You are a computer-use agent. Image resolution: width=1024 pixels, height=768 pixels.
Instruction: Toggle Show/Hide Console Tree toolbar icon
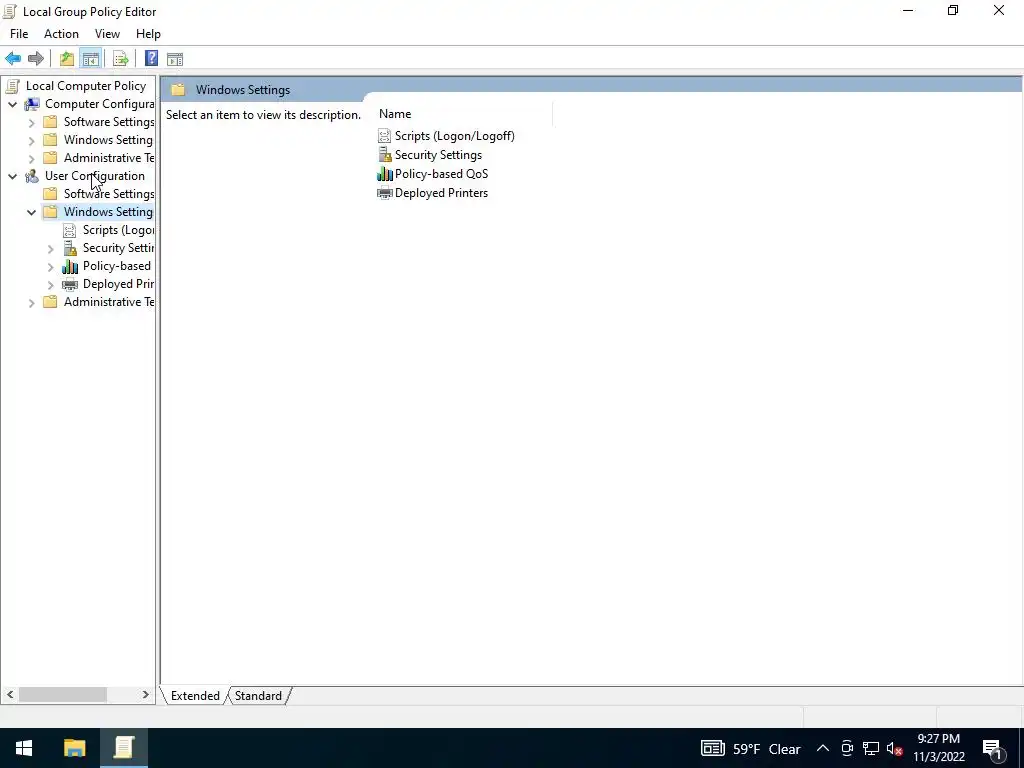(91, 59)
